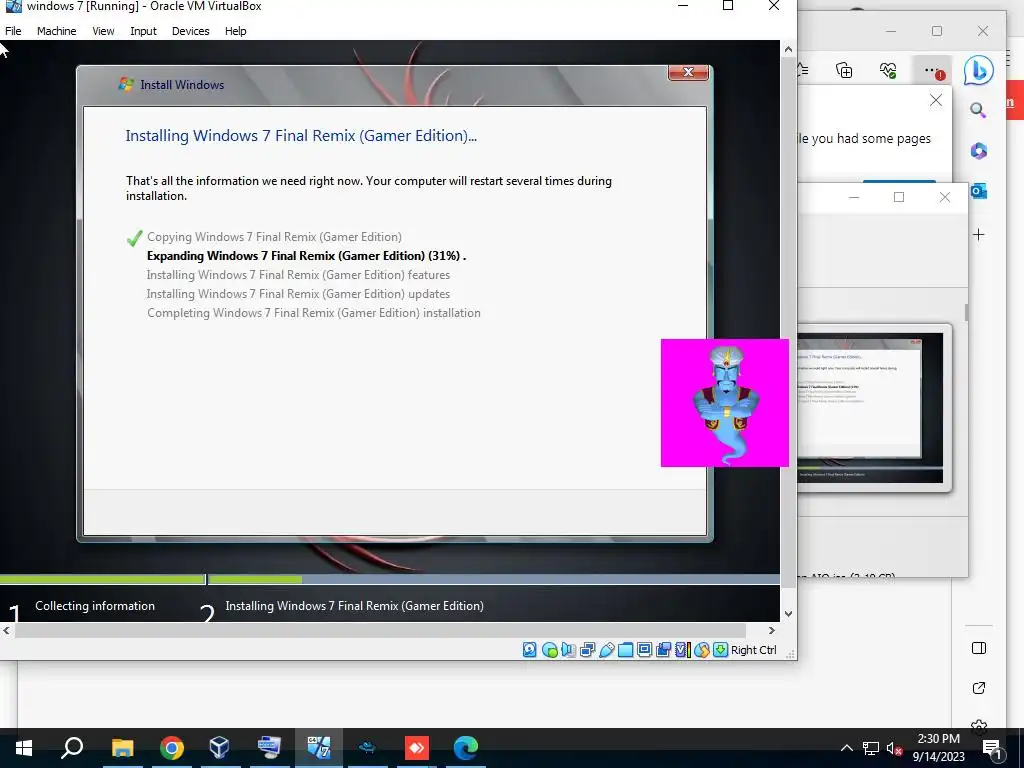This screenshot has height=768, width=1024.
Task: Open Edge browser essentials heart icon
Action: (x=888, y=70)
